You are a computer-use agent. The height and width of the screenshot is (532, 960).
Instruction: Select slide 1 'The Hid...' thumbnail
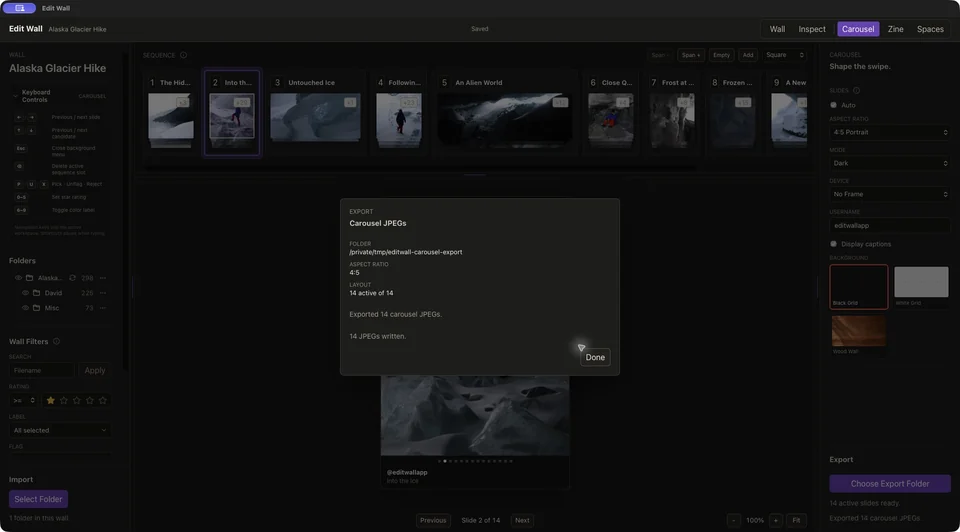pyautogui.click(x=171, y=116)
